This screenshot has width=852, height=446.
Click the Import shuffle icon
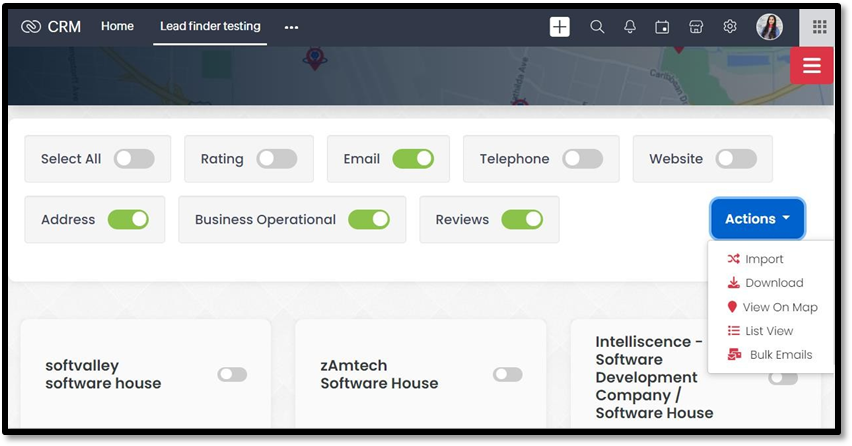point(733,259)
